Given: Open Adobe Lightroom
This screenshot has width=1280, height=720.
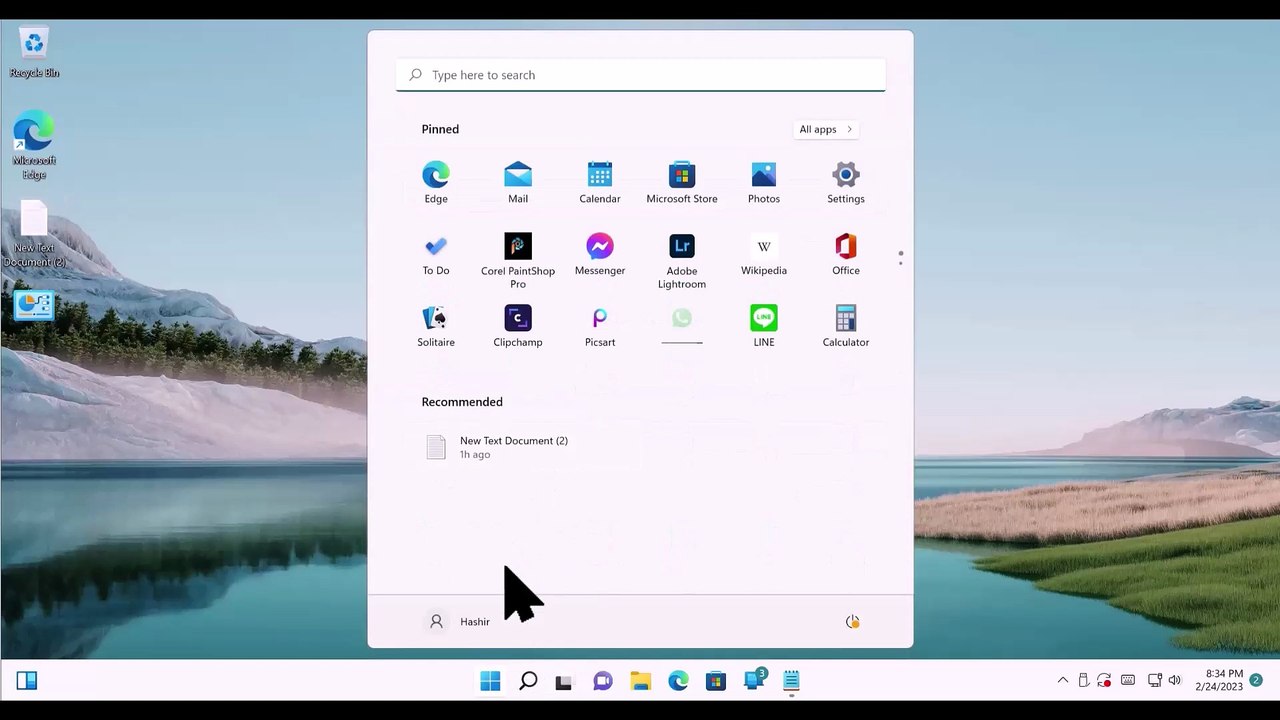Looking at the screenshot, I should pyautogui.click(x=682, y=261).
